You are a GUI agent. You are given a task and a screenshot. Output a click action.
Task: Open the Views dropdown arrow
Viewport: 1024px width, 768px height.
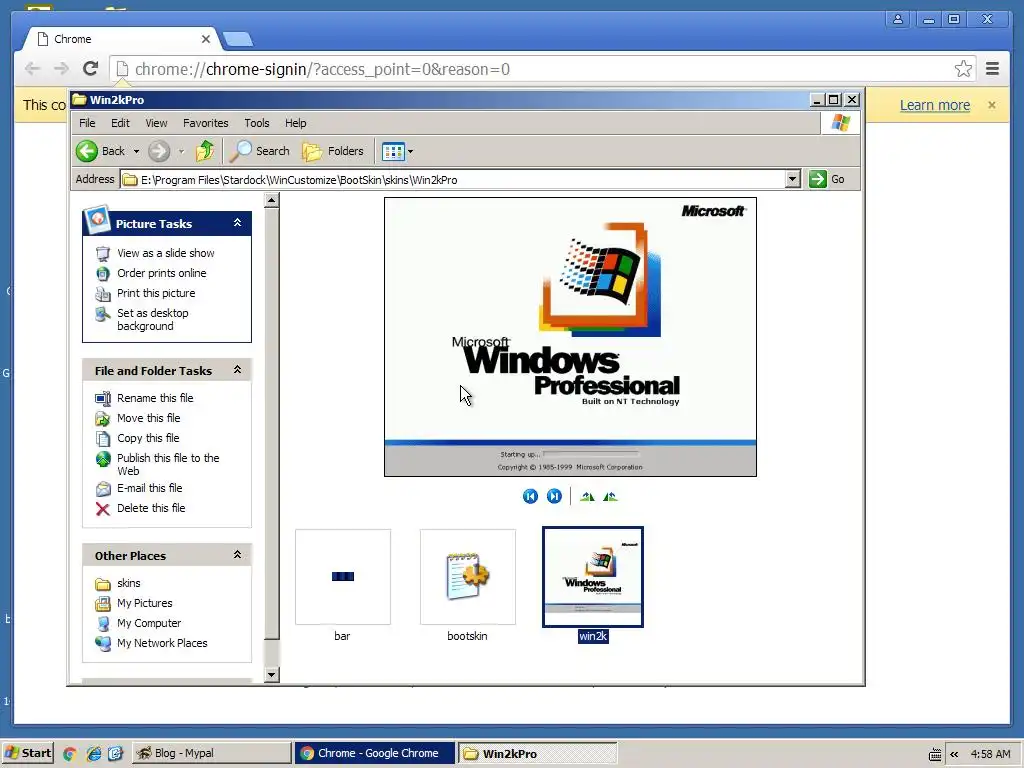click(410, 152)
